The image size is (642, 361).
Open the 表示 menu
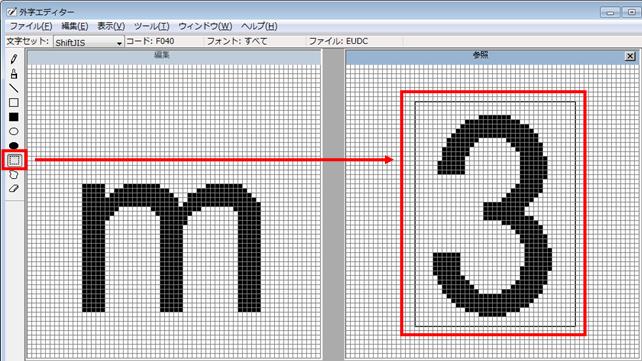pos(111,26)
